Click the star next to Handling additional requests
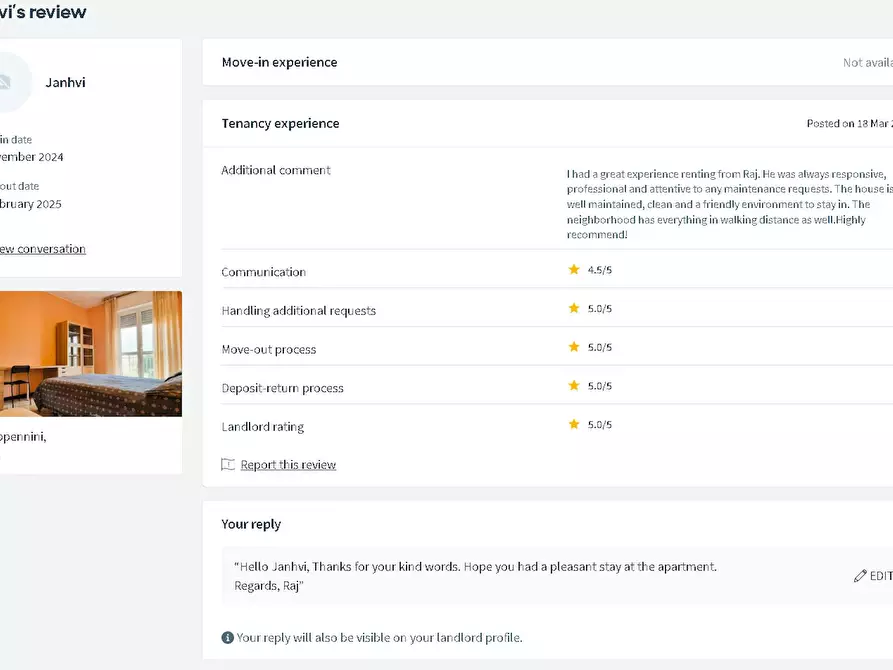This screenshot has height=670, width=893. pyautogui.click(x=574, y=309)
